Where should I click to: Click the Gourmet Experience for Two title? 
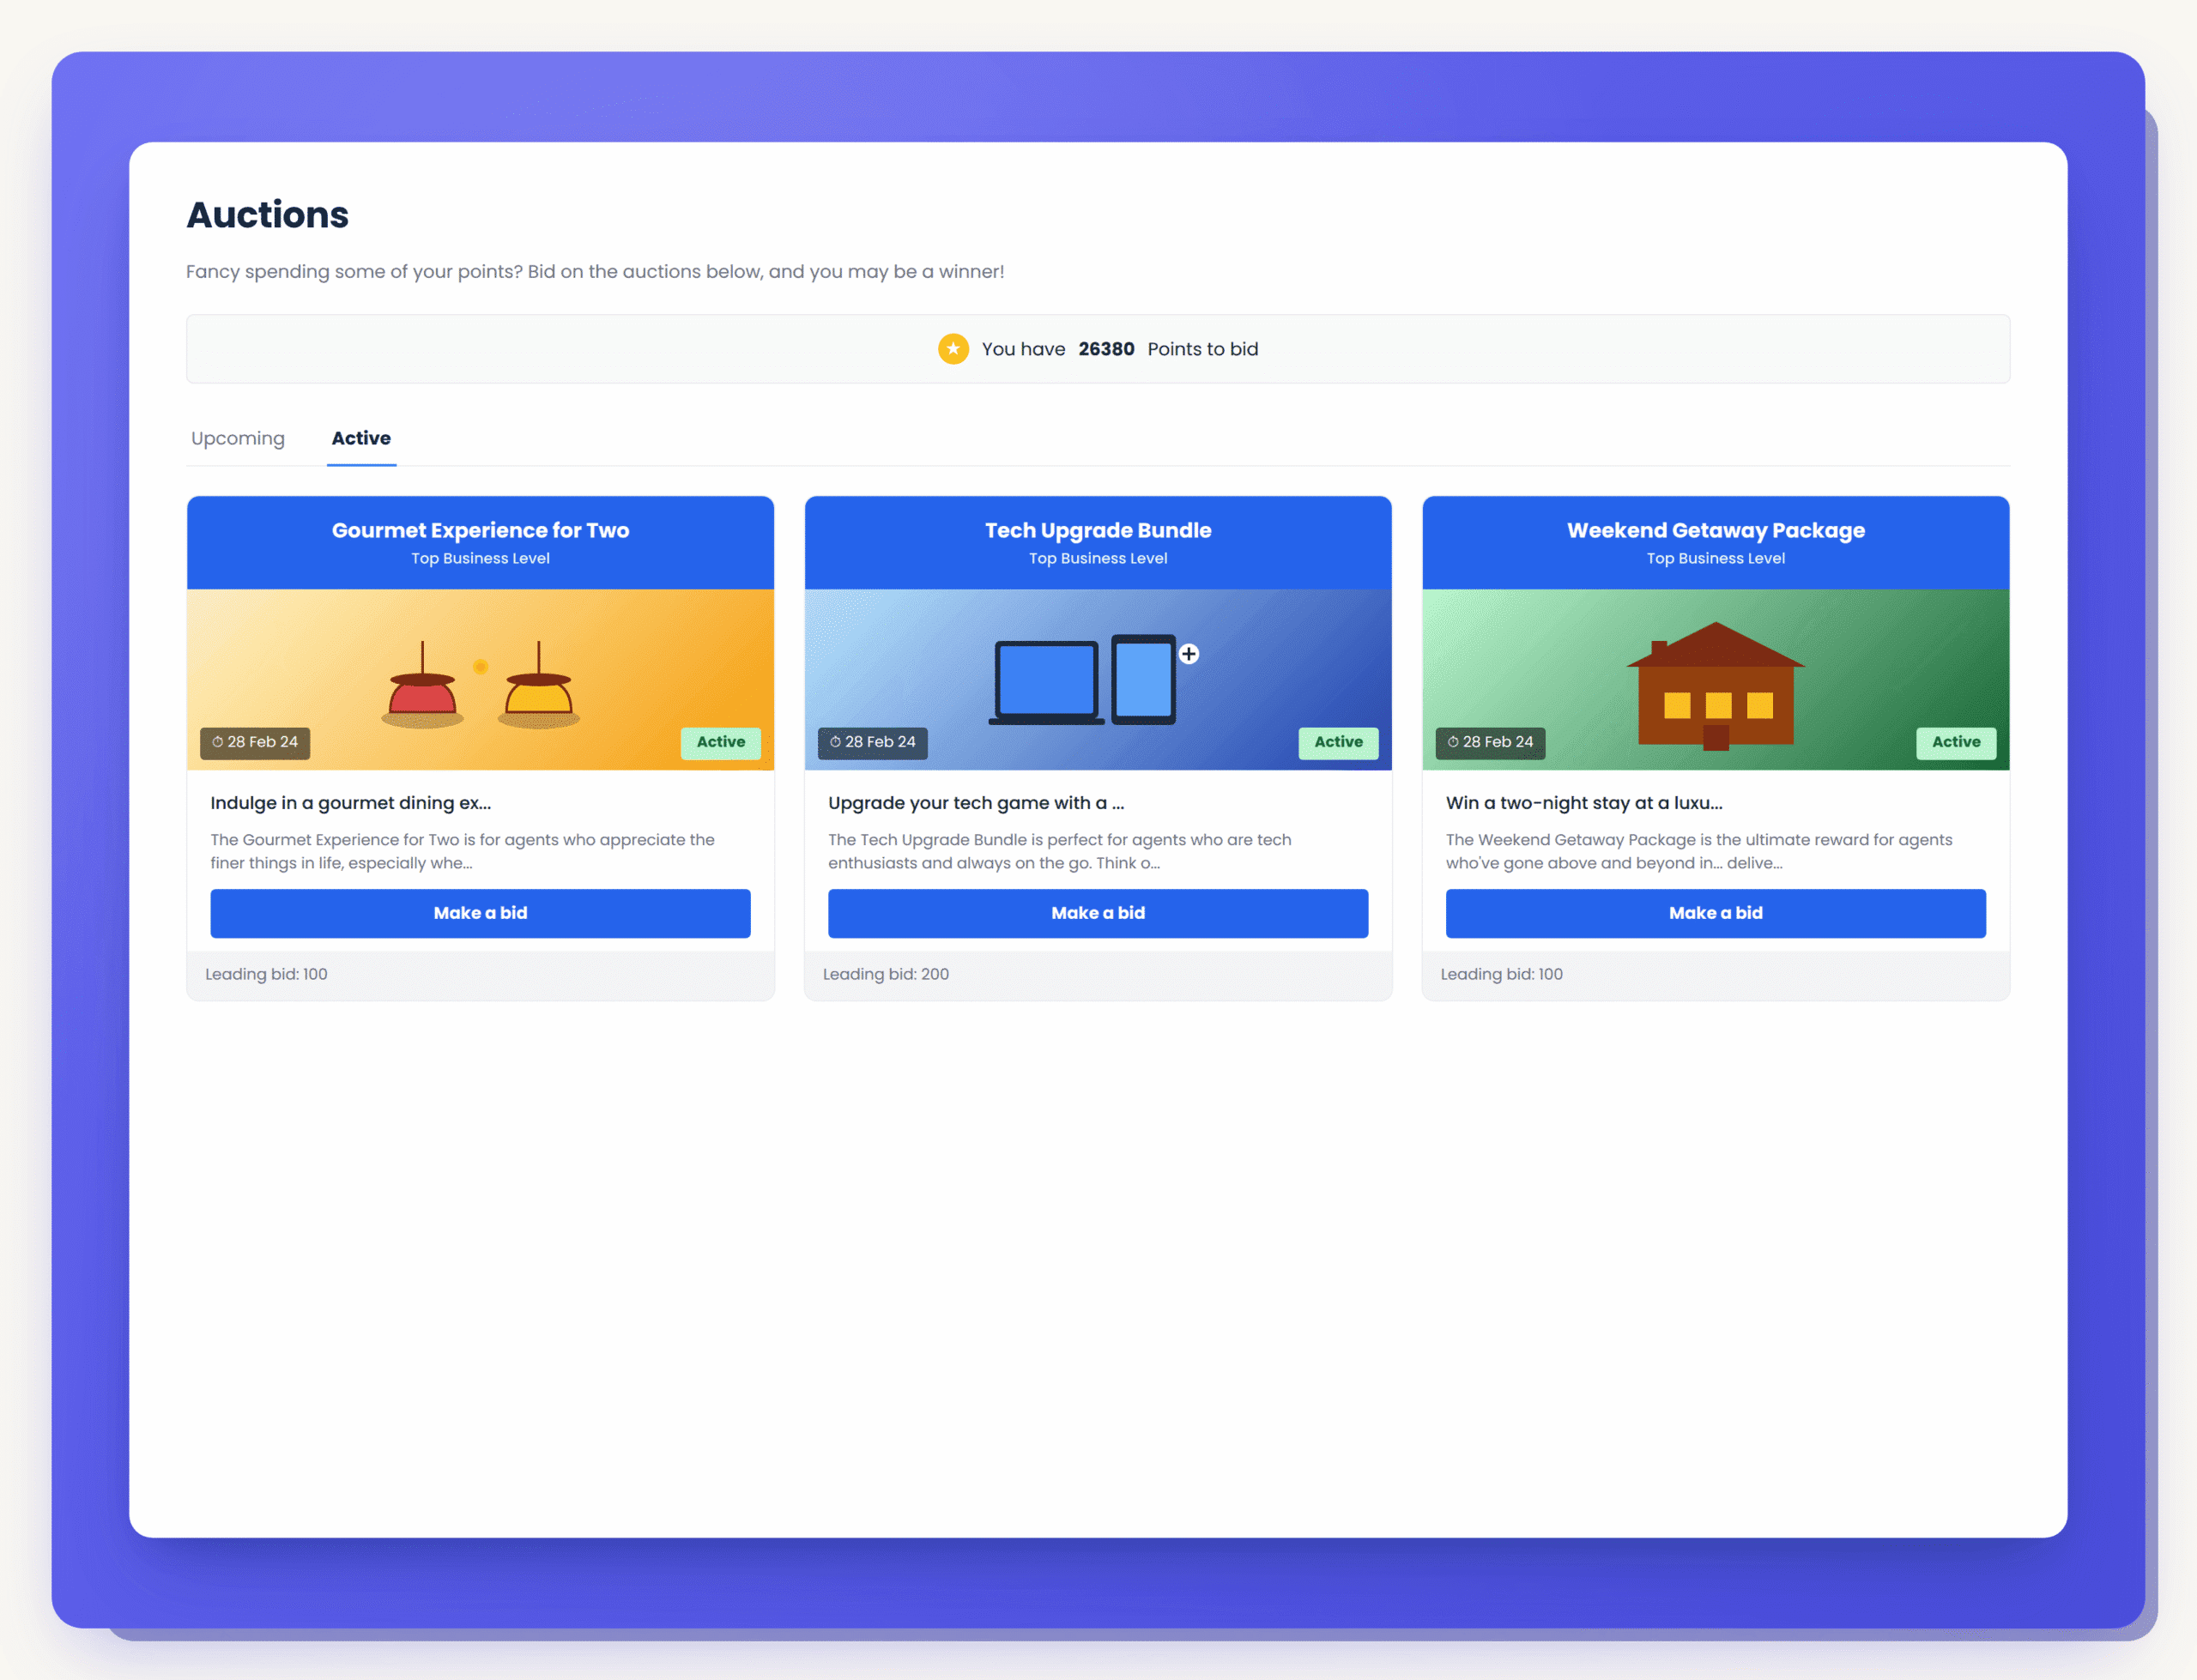pyautogui.click(x=480, y=530)
